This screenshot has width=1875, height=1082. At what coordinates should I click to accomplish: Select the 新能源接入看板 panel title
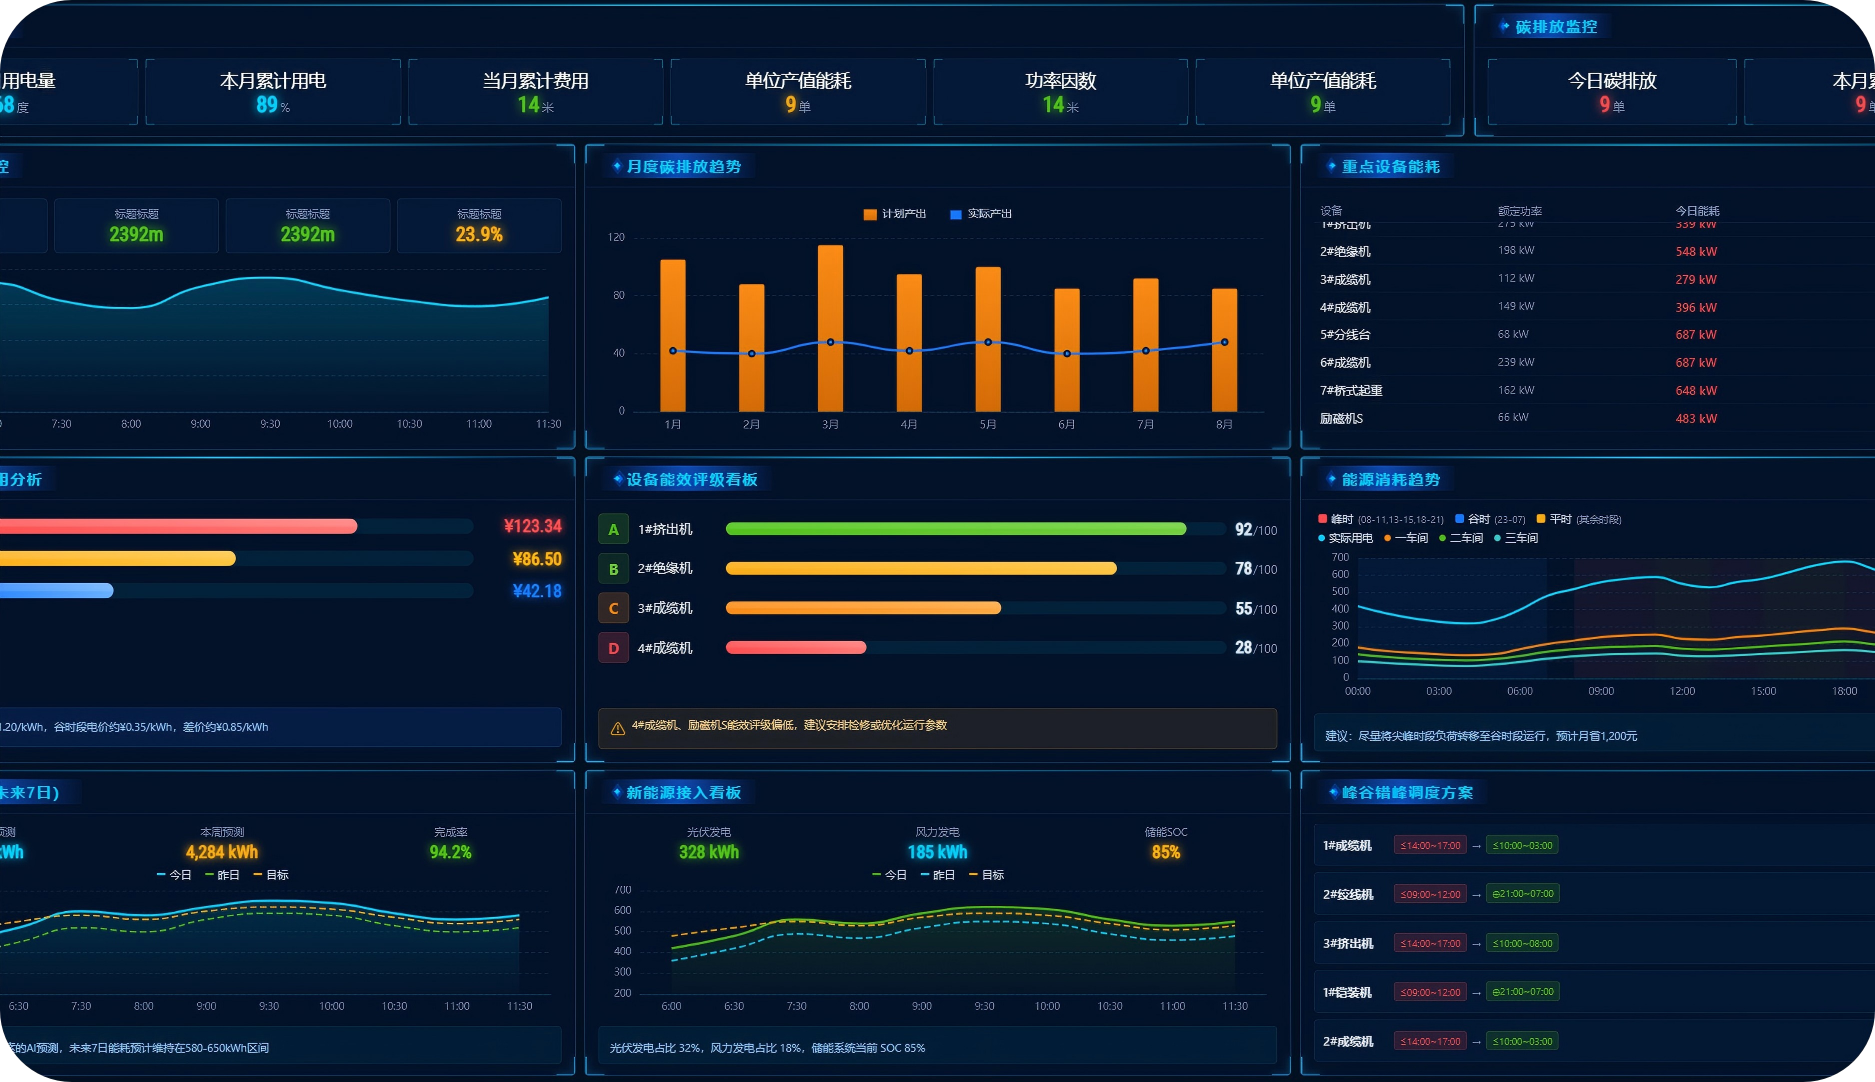[684, 792]
